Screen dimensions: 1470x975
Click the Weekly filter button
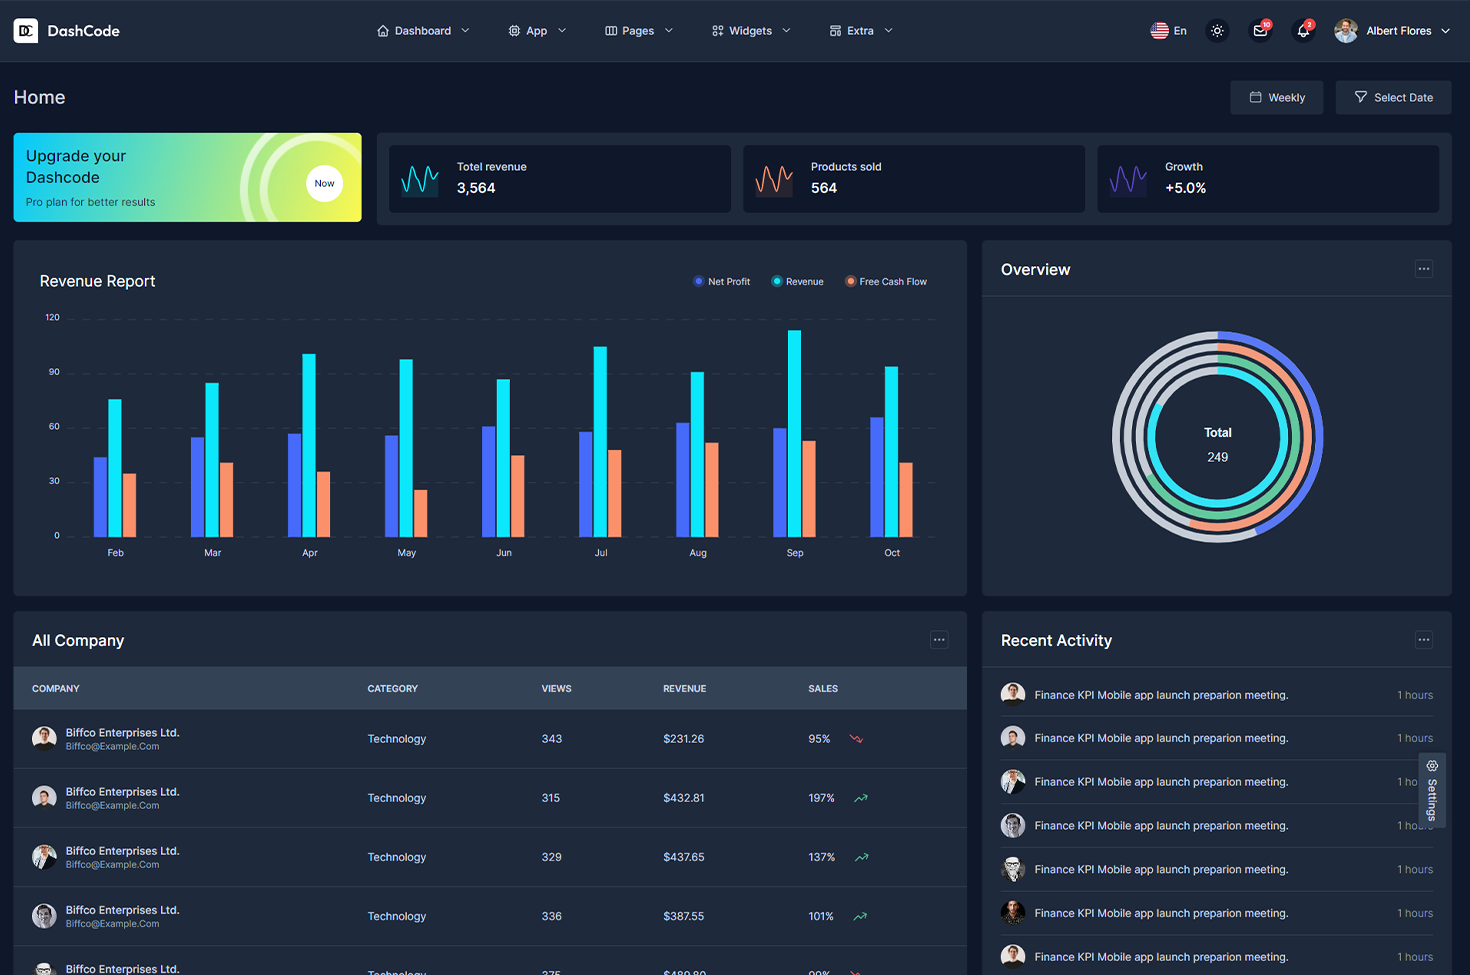pyautogui.click(x=1277, y=98)
